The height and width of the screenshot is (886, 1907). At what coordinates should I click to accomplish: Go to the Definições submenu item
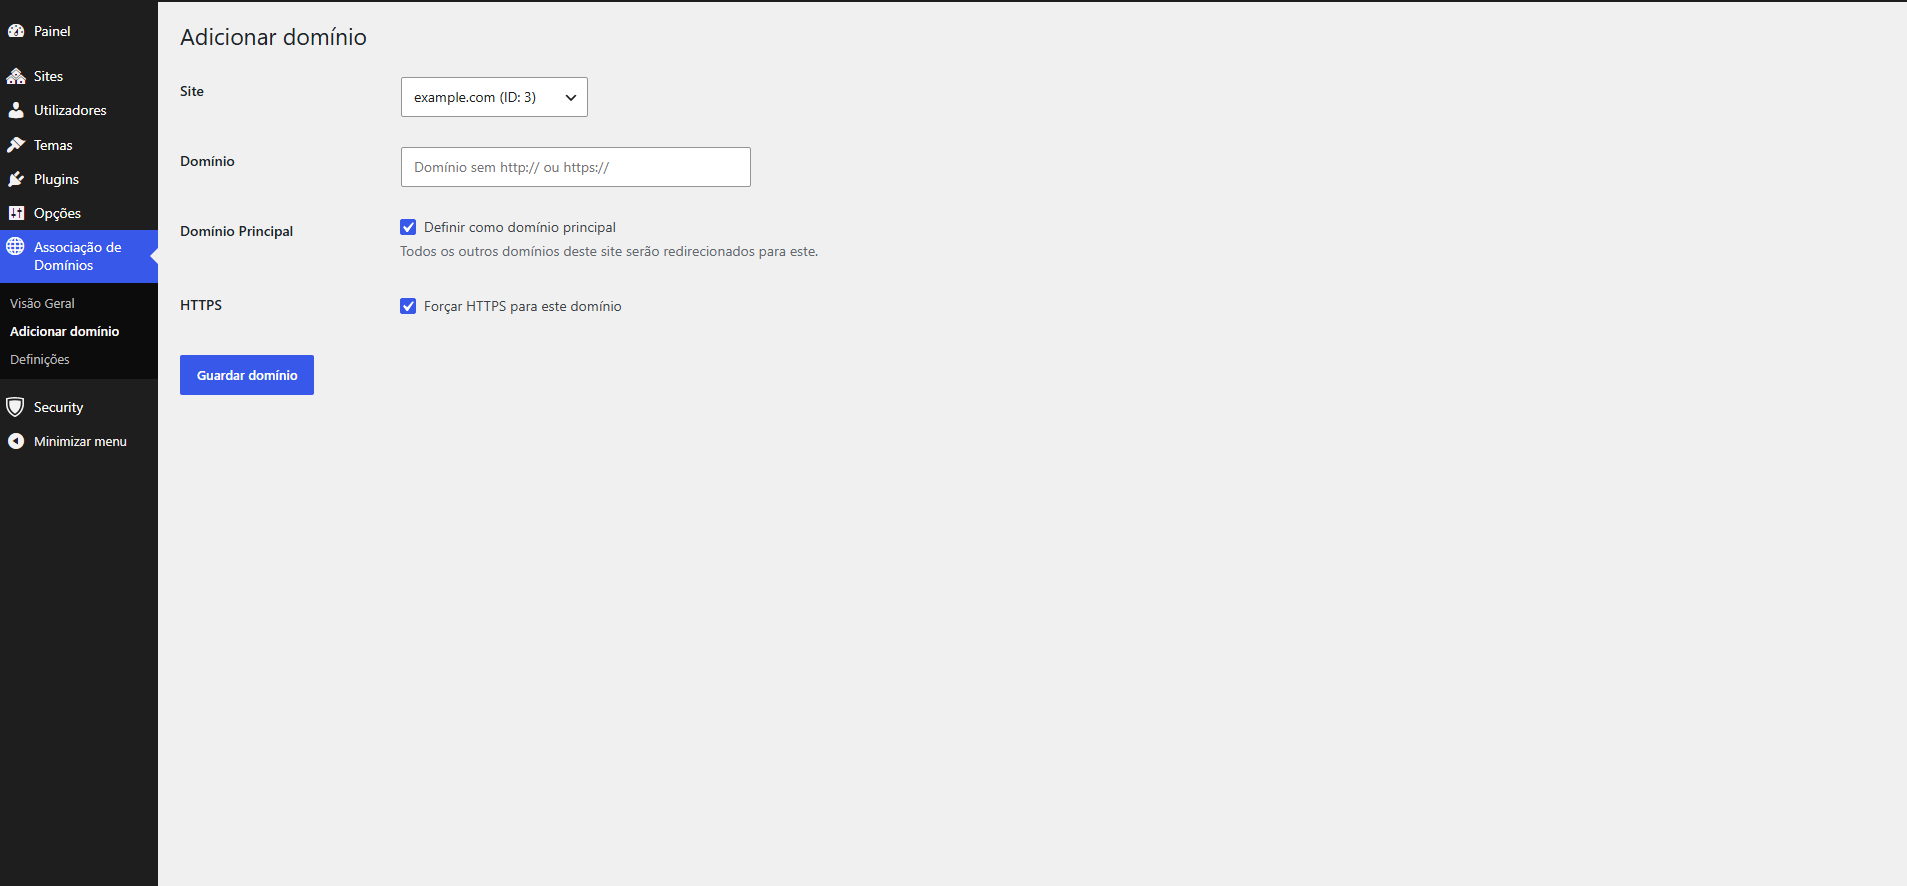pyautogui.click(x=40, y=359)
